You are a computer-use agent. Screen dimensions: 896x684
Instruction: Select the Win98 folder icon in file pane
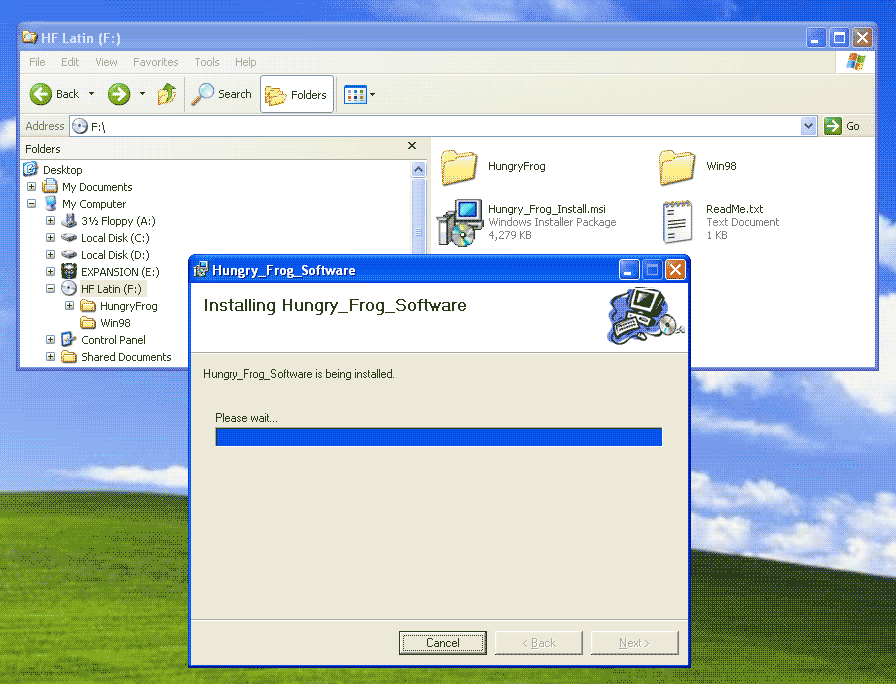[x=677, y=166]
